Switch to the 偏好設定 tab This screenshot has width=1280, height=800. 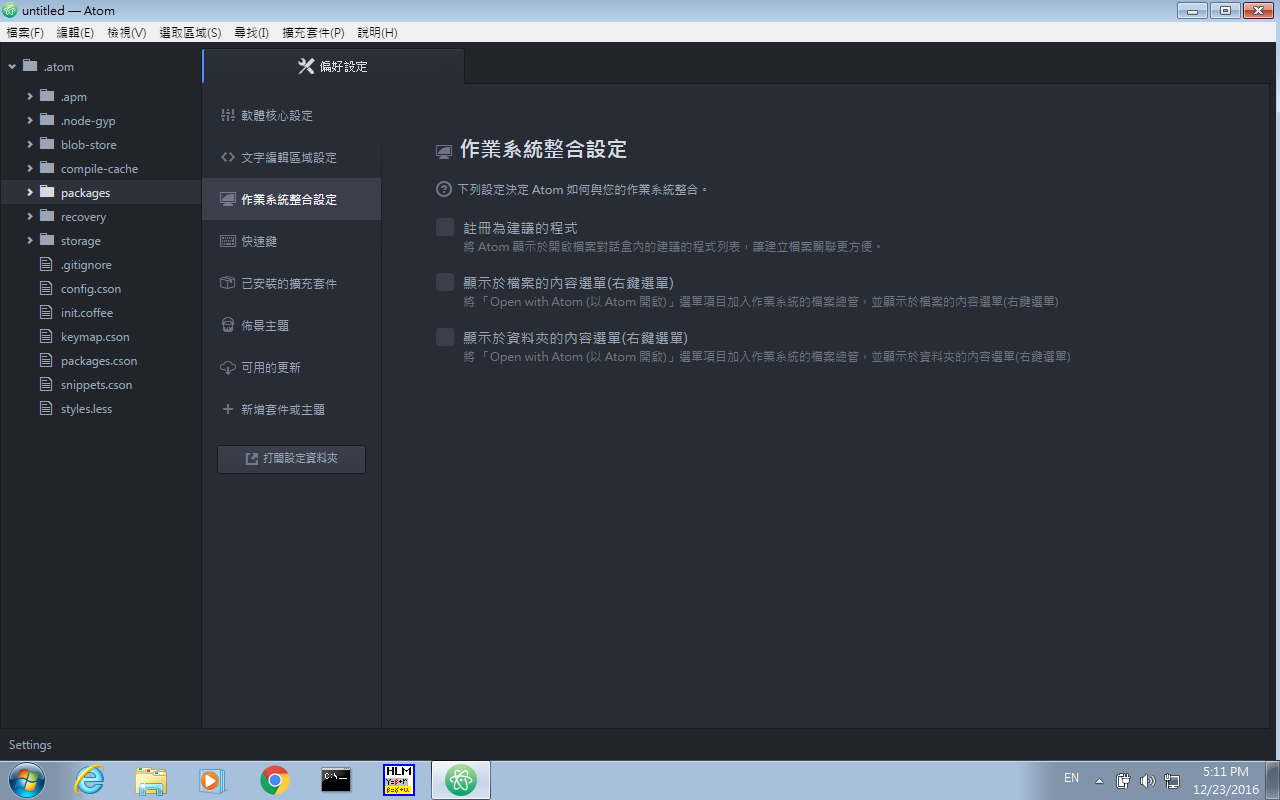333,66
